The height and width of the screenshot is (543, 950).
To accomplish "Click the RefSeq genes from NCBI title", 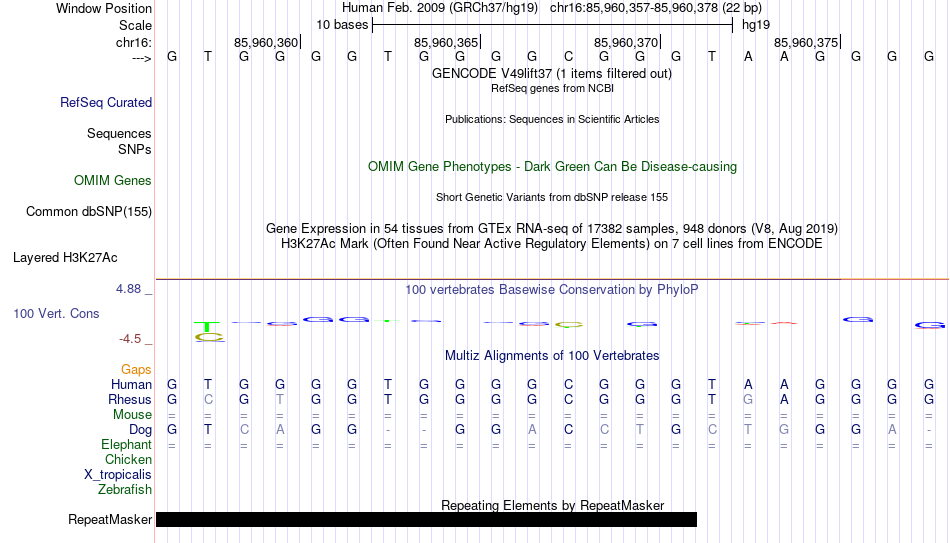I will click(552, 88).
